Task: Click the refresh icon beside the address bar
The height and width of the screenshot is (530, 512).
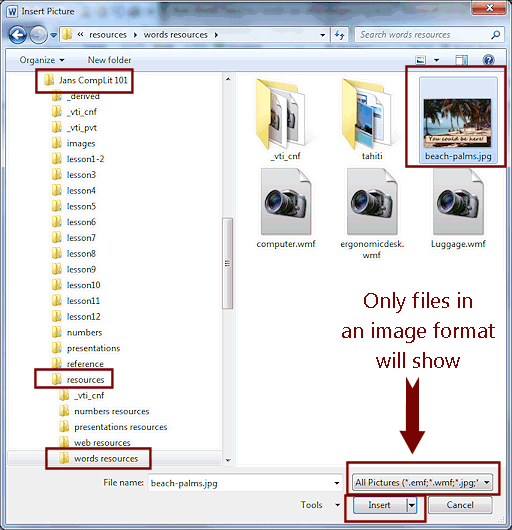Action: click(339, 35)
